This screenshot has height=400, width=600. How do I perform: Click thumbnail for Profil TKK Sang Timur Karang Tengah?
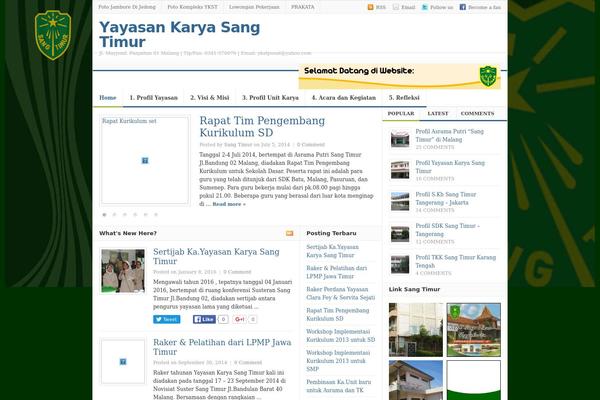coord(400,264)
